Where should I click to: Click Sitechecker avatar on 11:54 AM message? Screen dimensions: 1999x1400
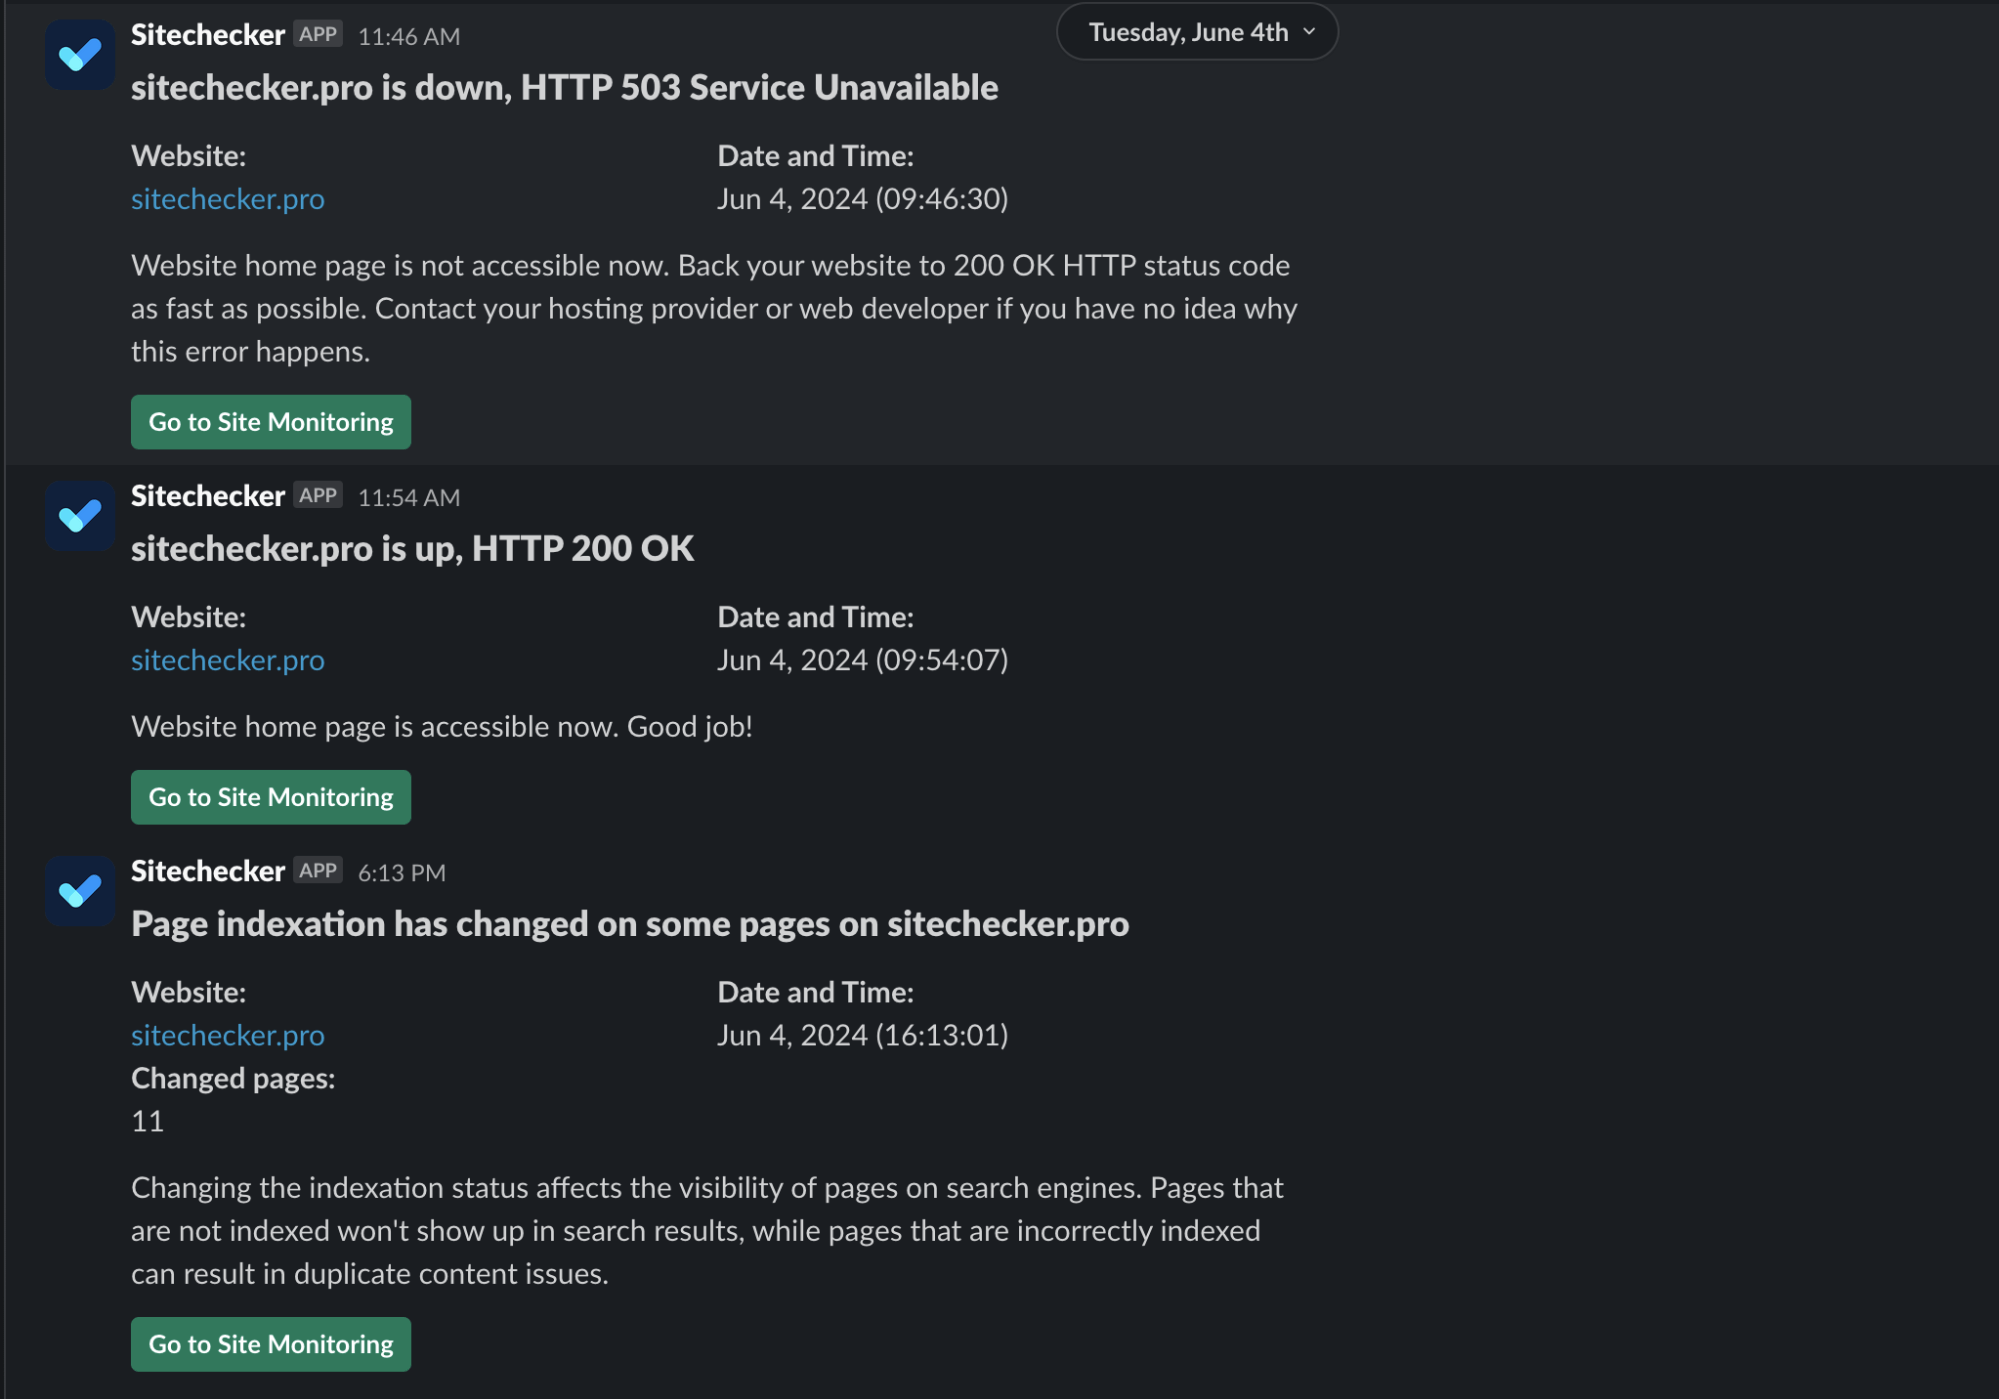[x=80, y=516]
